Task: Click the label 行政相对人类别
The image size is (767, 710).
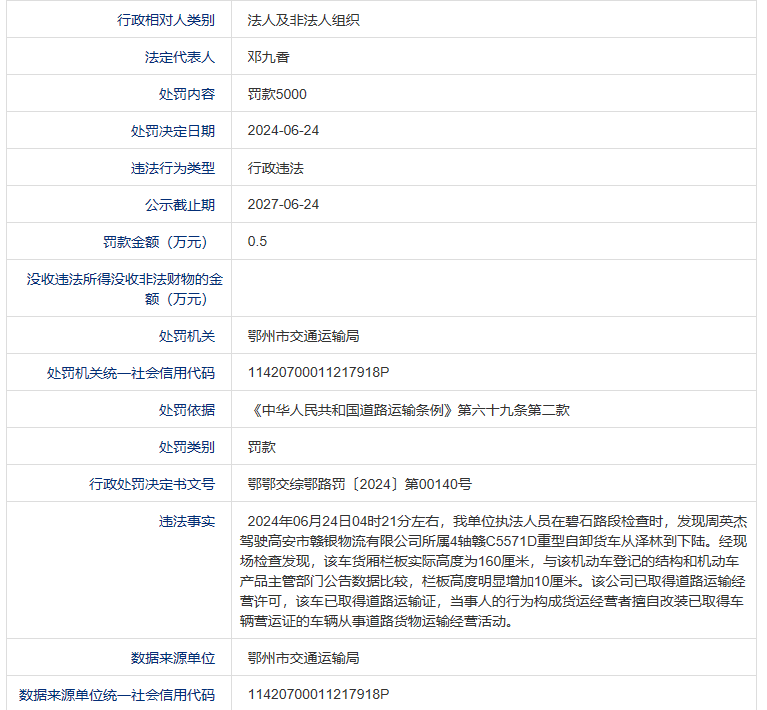Action: [x=166, y=20]
